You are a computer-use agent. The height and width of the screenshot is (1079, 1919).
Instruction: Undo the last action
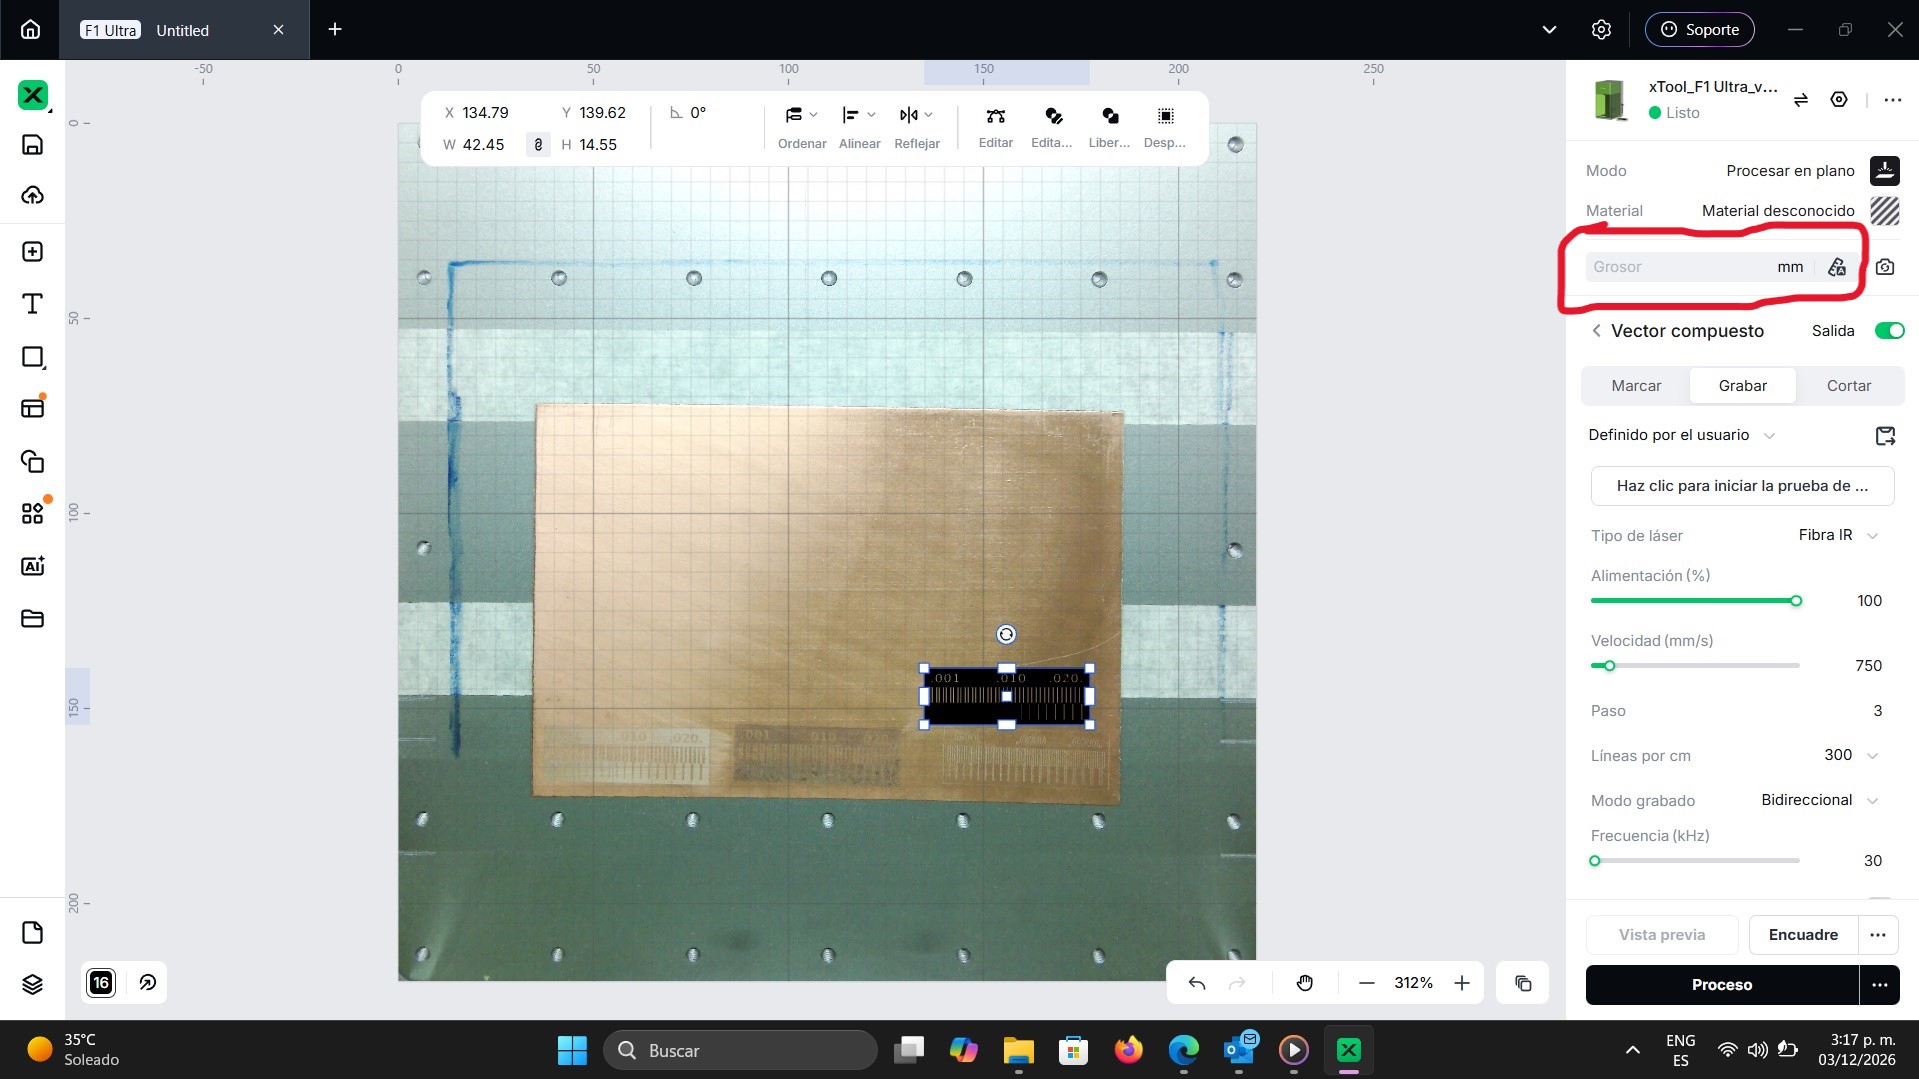1197,983
